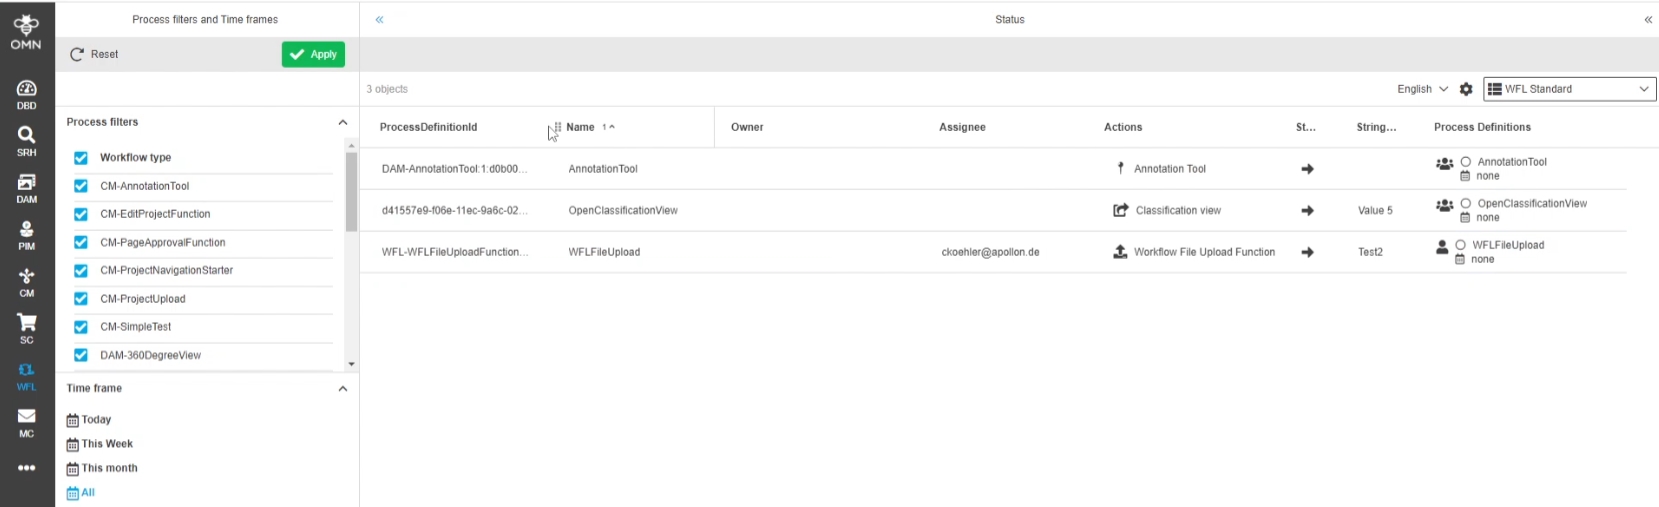Click the arrow icon in AnnotationTool row

[x=1307, y=169]
